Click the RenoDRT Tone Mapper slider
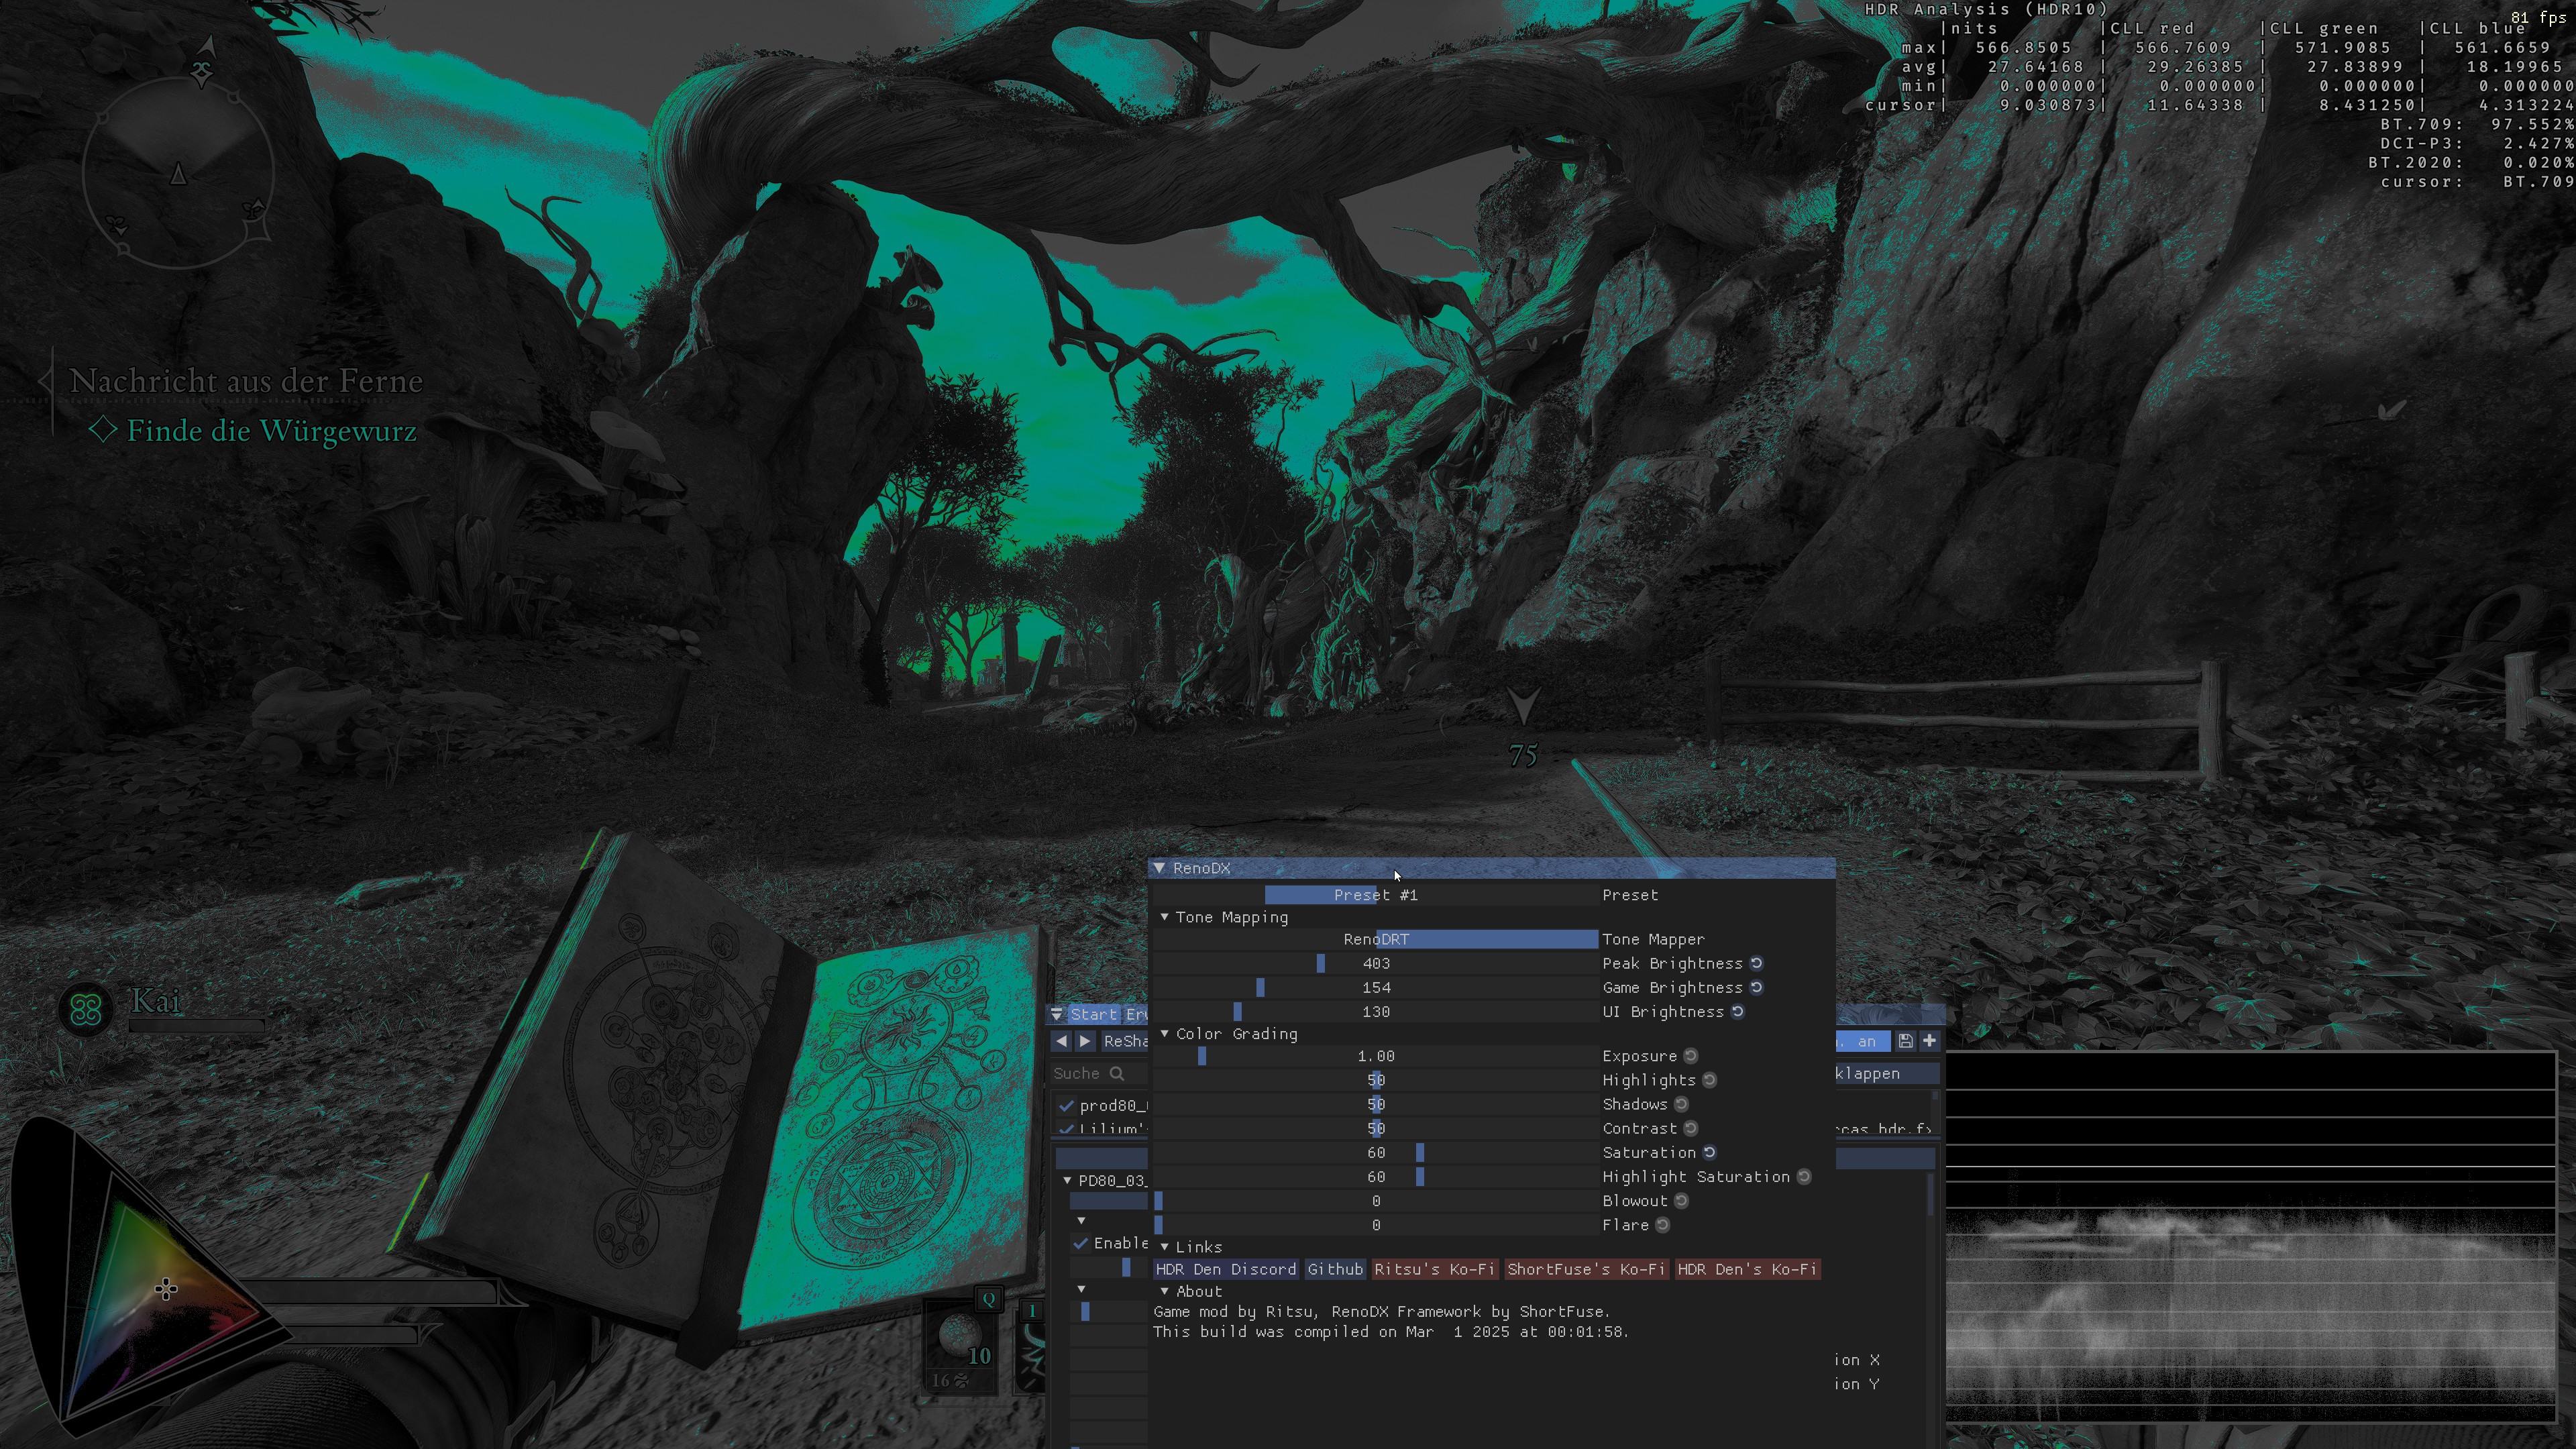The width and height of the screenshot is (2576, 1449). point(1376,939)
